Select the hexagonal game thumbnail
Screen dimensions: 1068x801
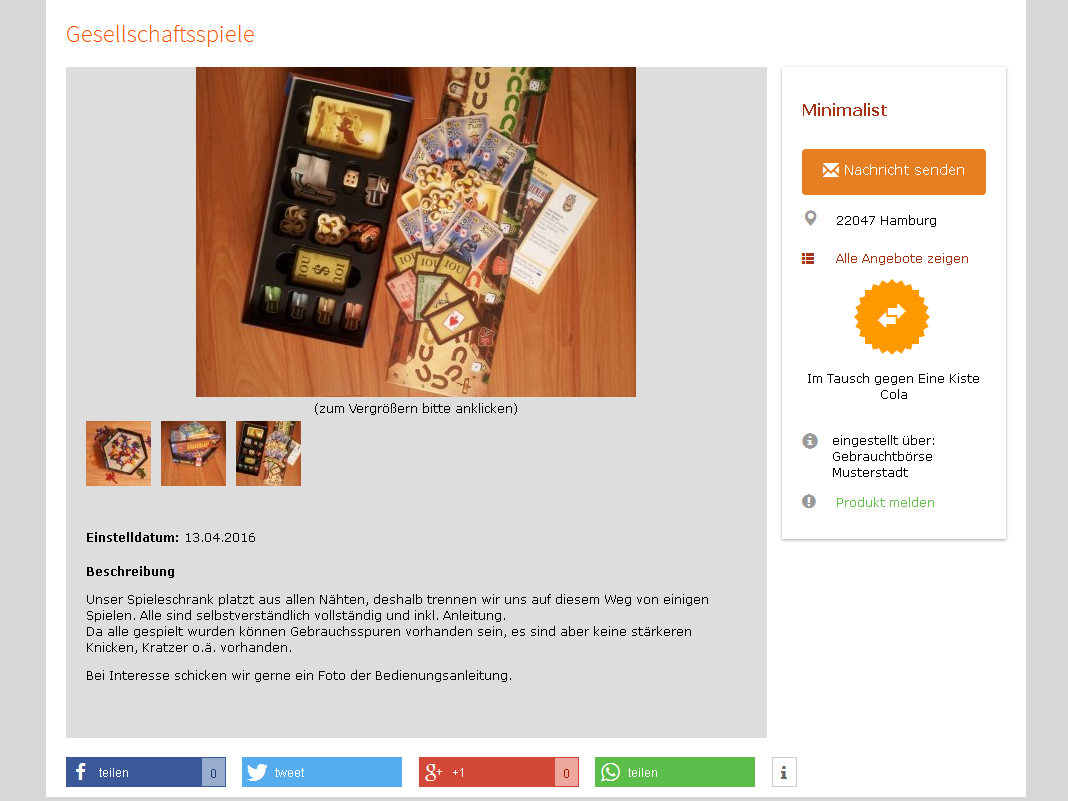(119, 454)
